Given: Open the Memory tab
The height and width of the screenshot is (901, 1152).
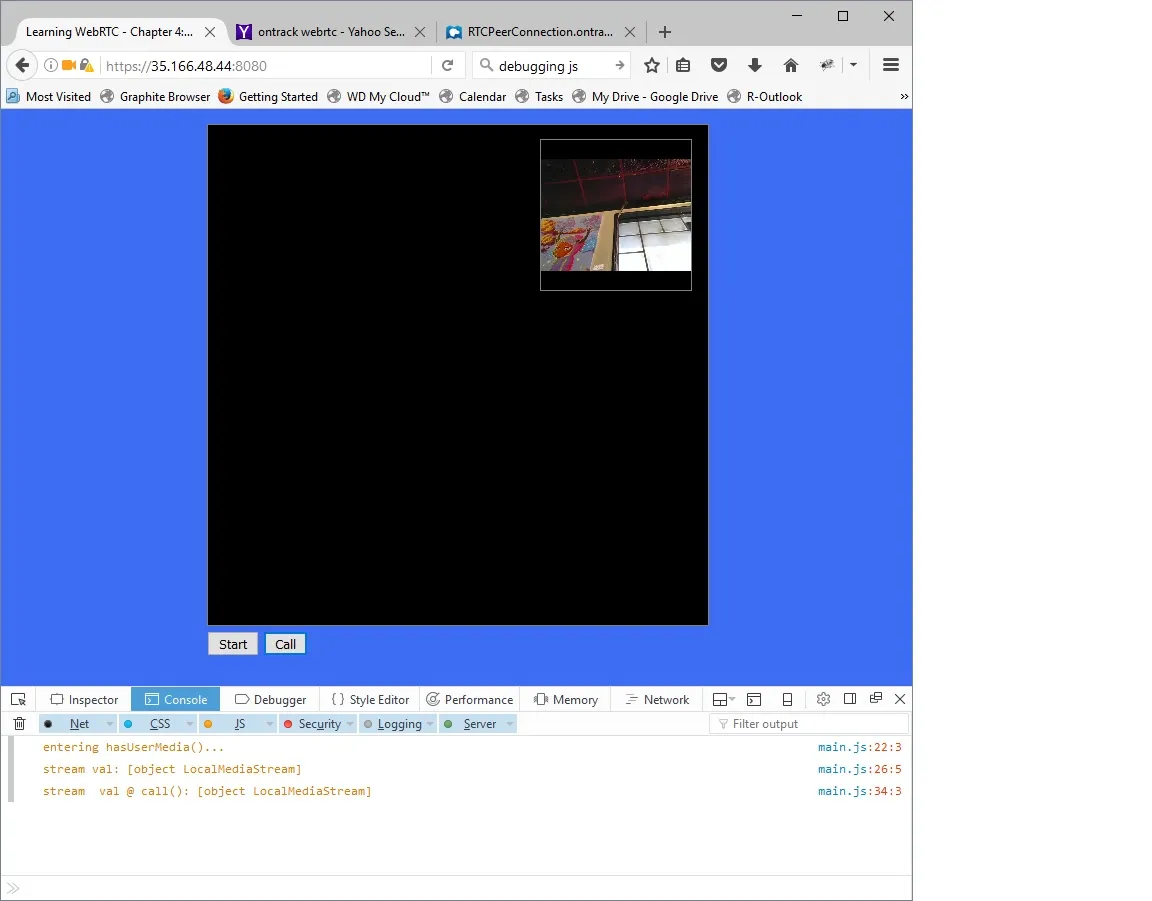Looking at the screenshot, I should point(566,700).
